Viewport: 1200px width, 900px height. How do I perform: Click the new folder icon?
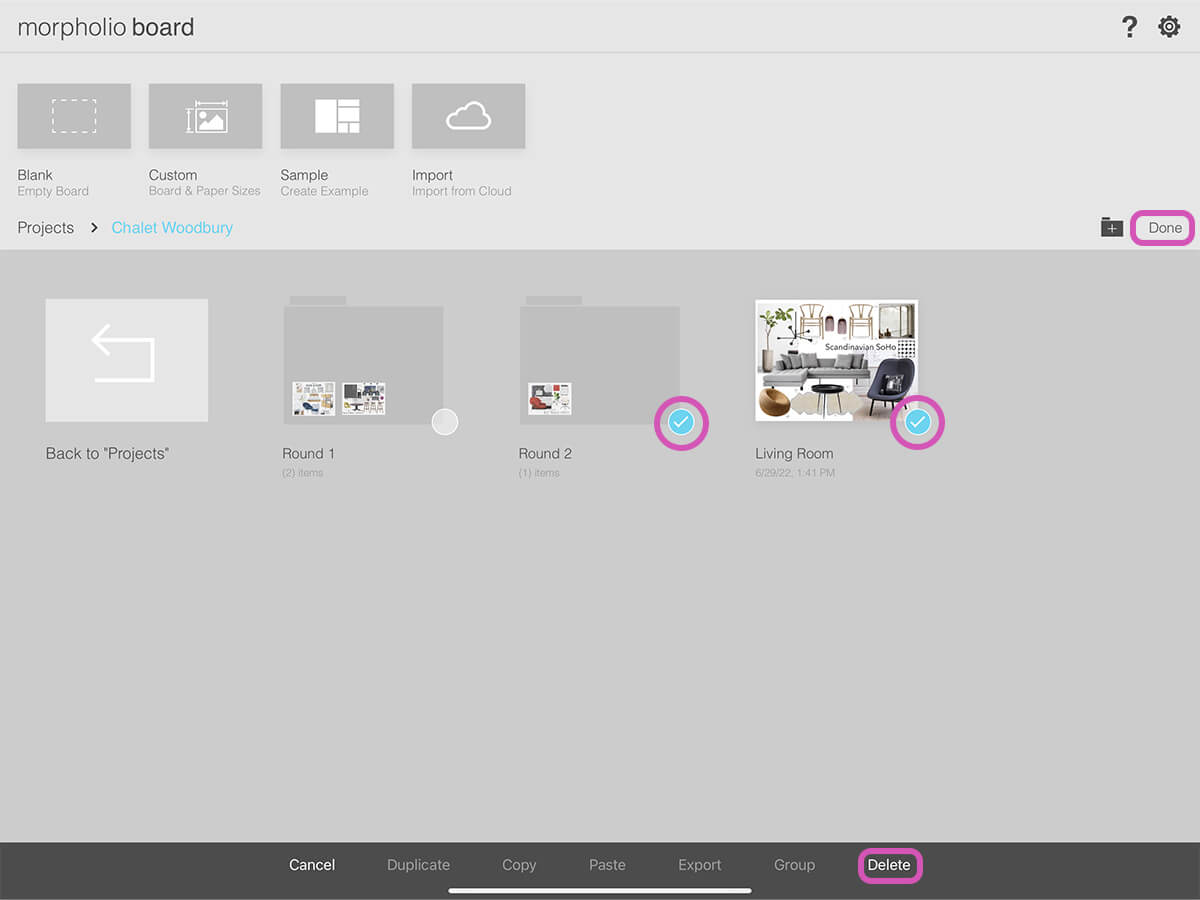(1112, 227)
